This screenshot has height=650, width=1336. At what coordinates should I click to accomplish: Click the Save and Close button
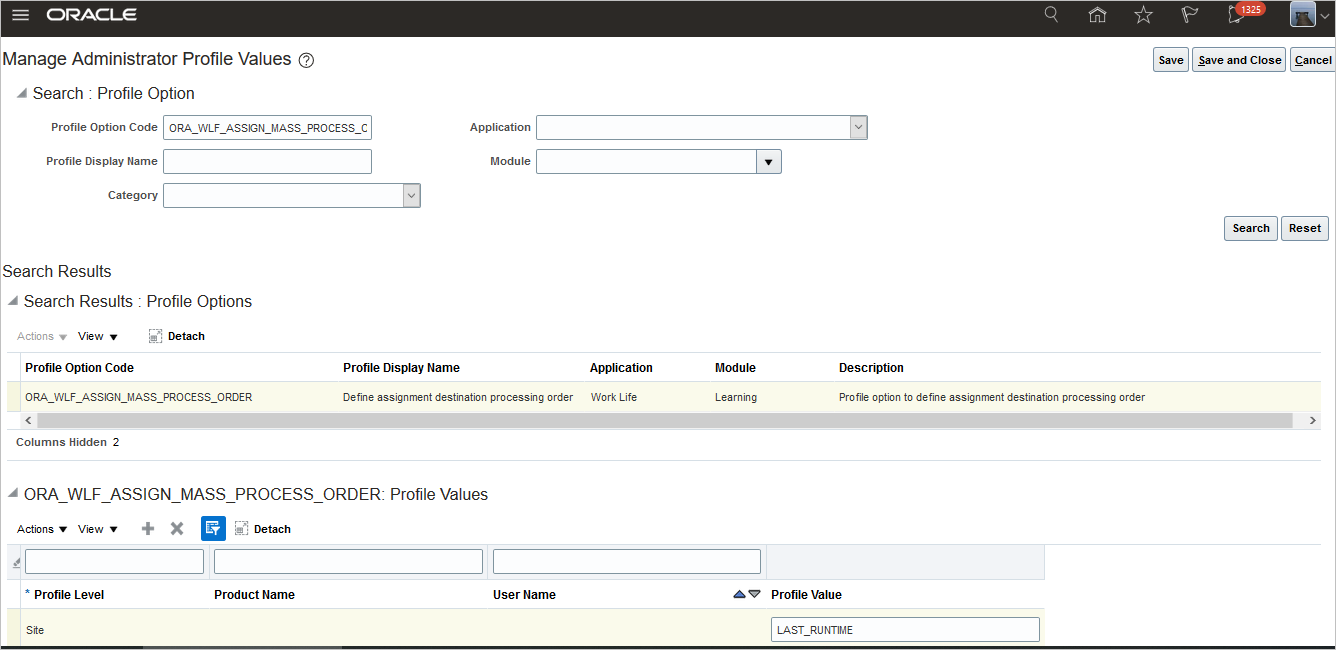pyautogui.click(x=1239, y=60)
